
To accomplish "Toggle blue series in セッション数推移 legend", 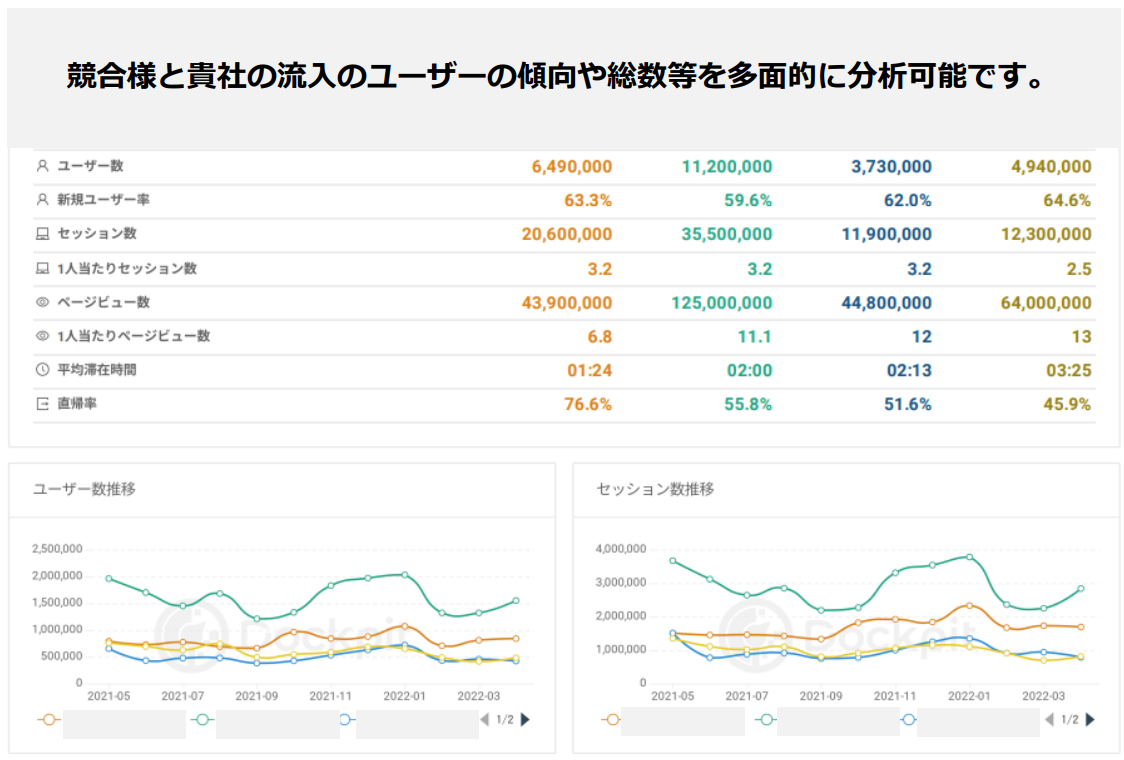I will 908,719.
